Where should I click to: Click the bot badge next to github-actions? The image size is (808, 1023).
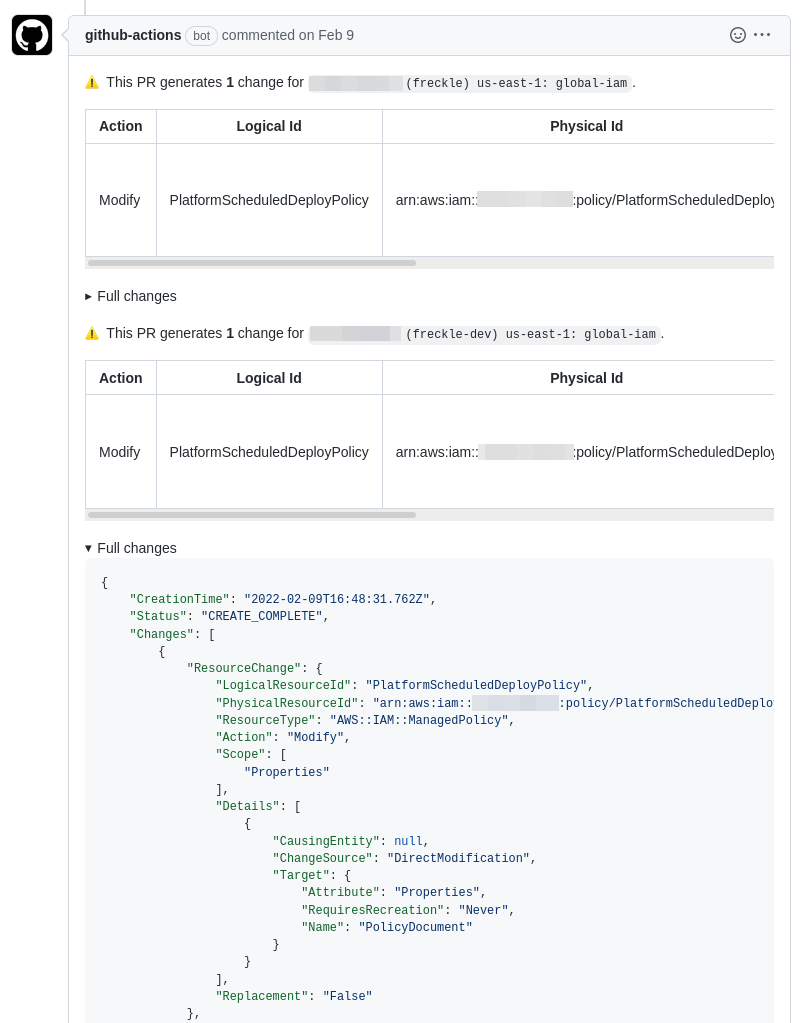click(201, 36)
